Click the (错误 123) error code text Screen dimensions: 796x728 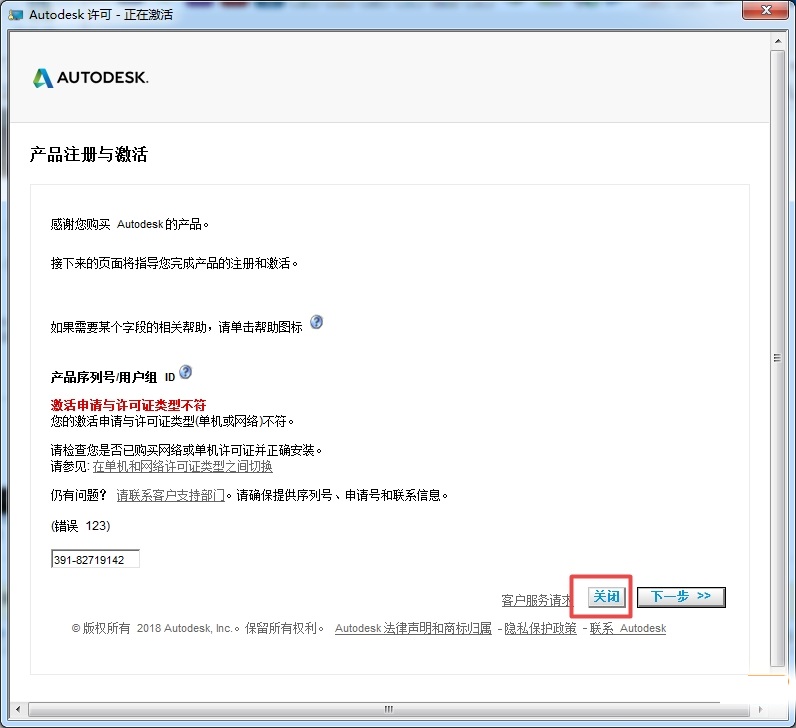[x=80, y=525]
